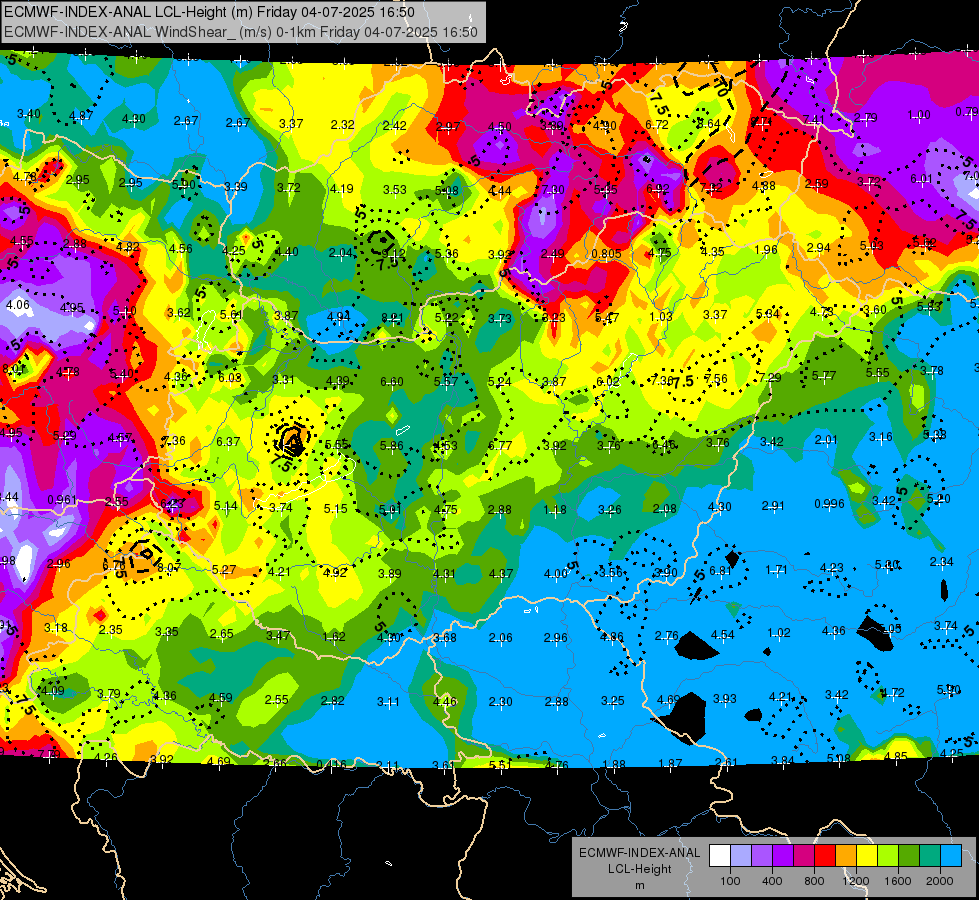Click the wind shear value 1.18
The width and height of the screenshot is (979, 900).
coord(554,510)
